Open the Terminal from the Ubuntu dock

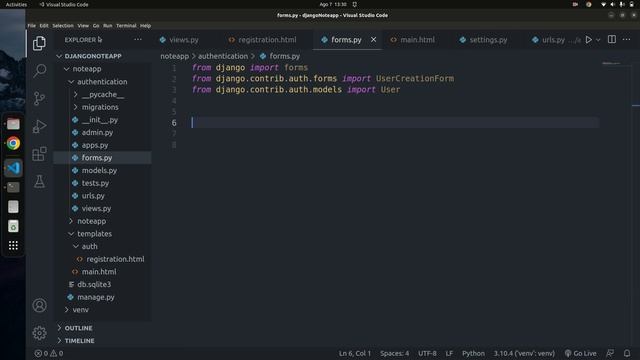coord(13,187)
